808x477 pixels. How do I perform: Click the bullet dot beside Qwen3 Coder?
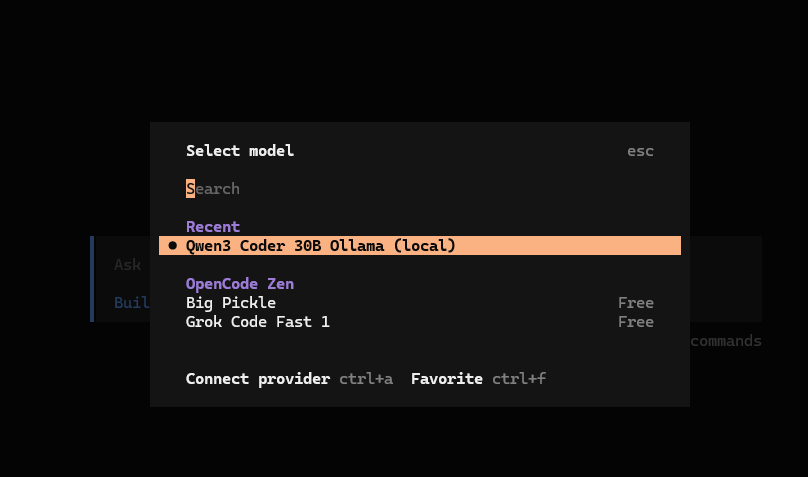(173, 246)
